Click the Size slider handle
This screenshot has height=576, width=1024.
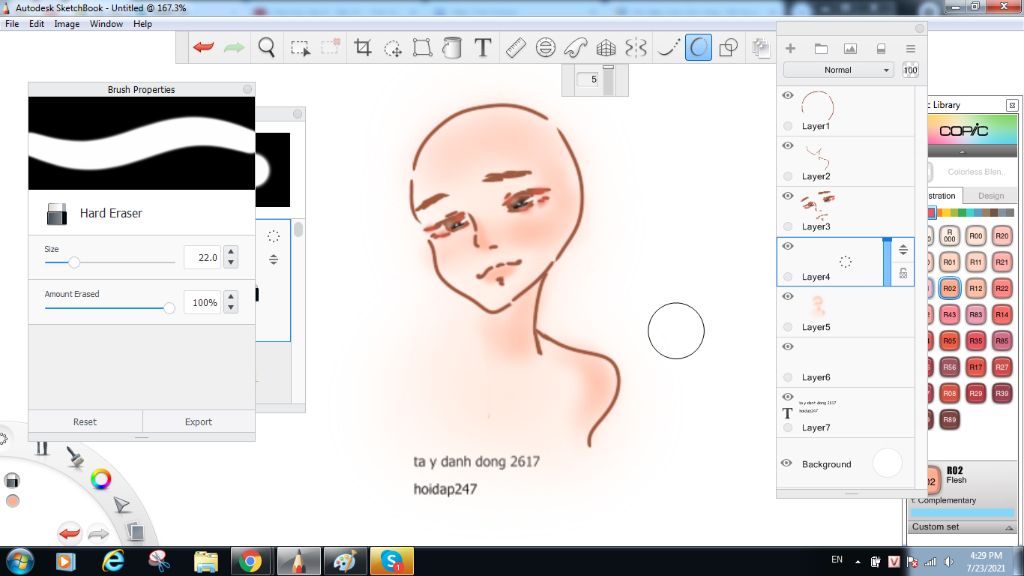click(74, 262)
